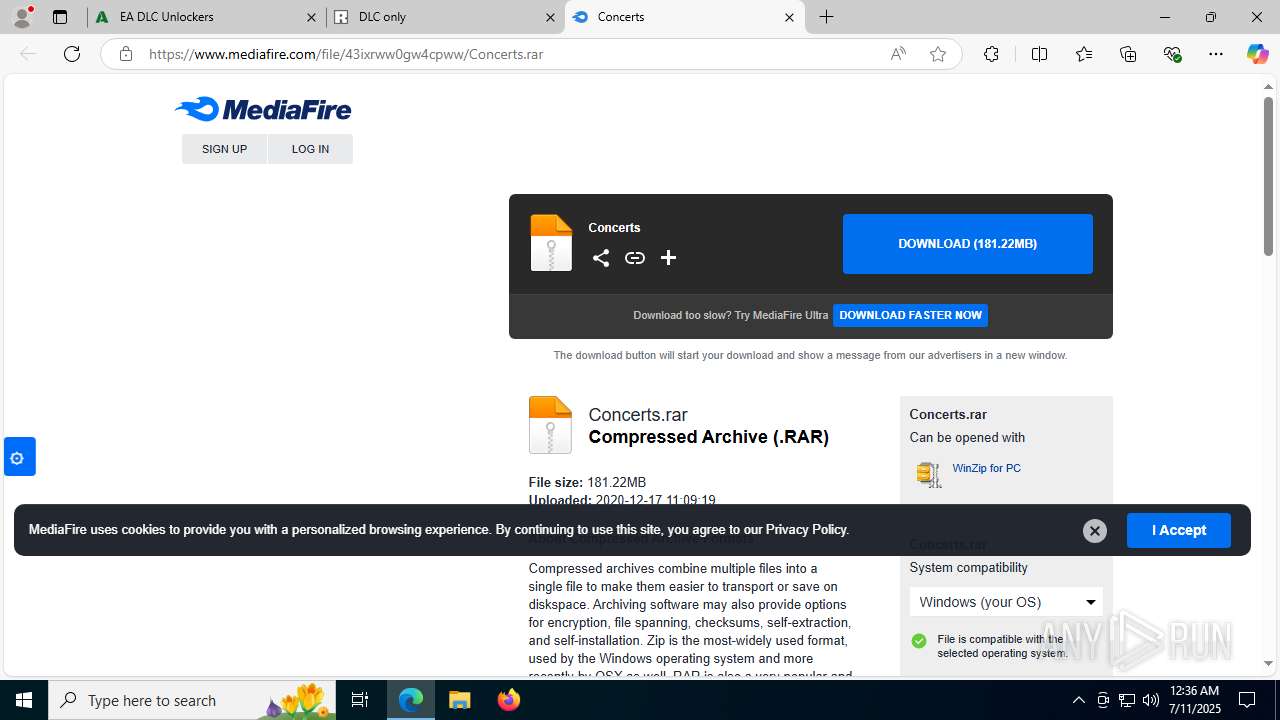This screenshot has width=1280, height=720.
Task: Click the blue privacy settings gear icon
Action: pyautogui.click(x=17, y=458)
